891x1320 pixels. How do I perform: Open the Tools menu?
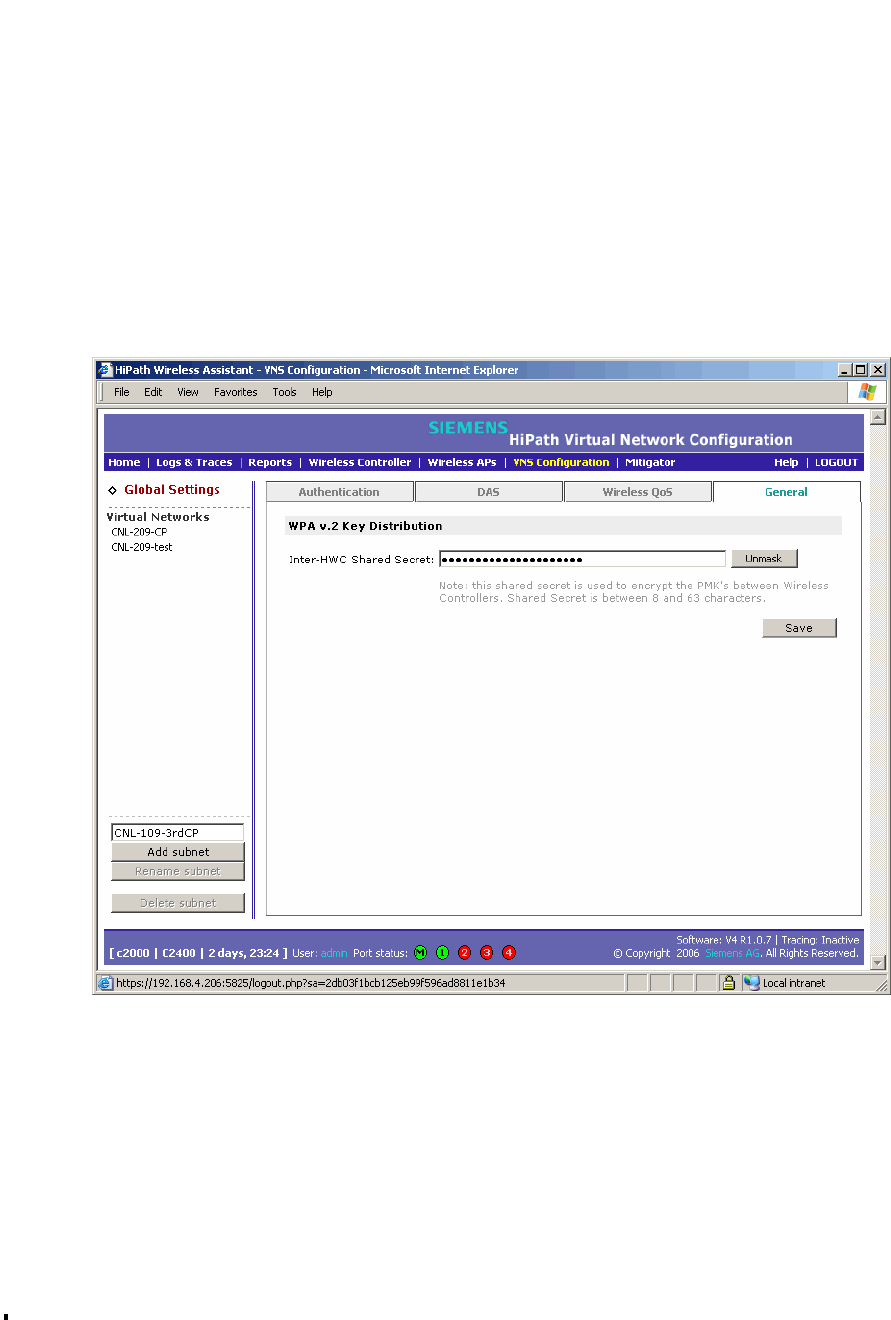(x=285, y=392)
